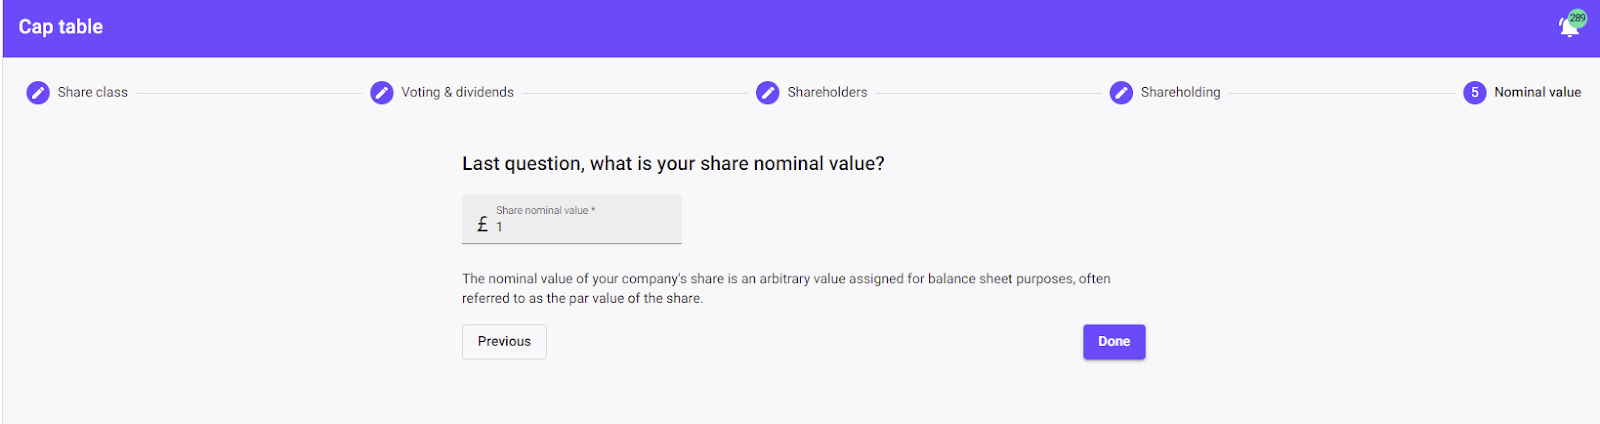Go to the Share class step
The height and width of the screenshot is (424, 1600).
tap(93, 92)
